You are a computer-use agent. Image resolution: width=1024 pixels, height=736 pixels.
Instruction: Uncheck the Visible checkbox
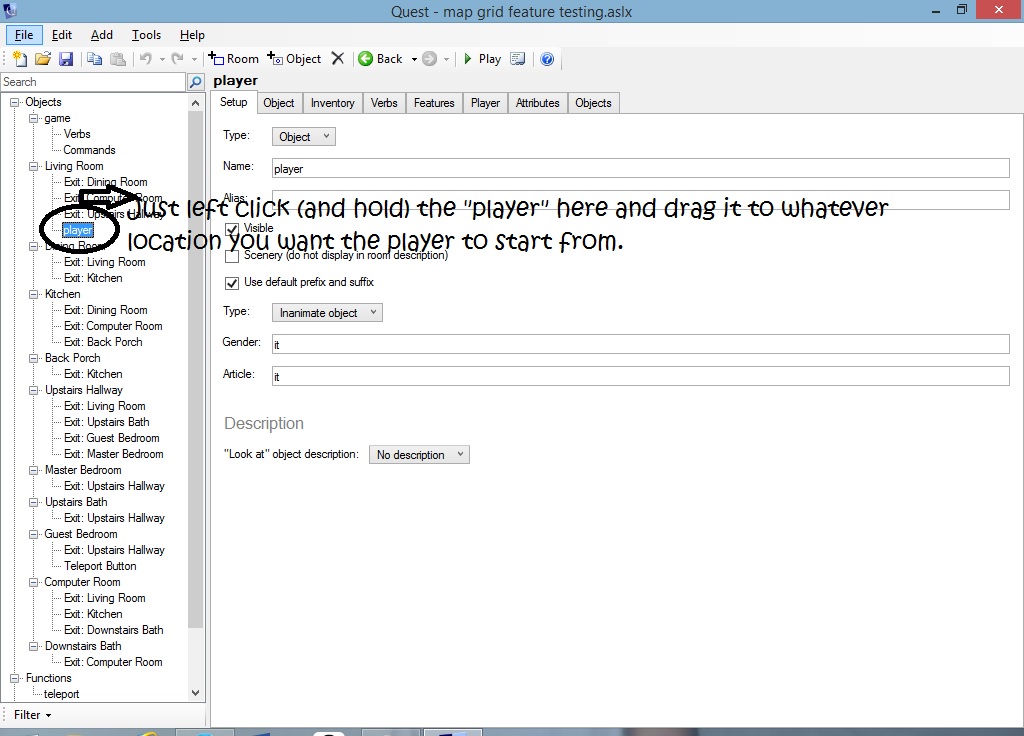pyautogui.click(x=232, y=229)
